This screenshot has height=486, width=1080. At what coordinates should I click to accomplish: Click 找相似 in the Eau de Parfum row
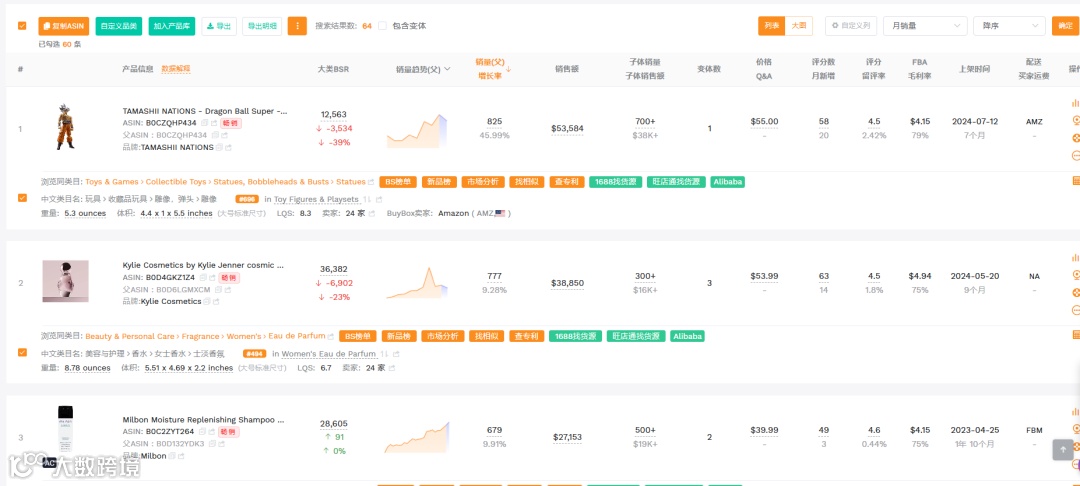486,337
